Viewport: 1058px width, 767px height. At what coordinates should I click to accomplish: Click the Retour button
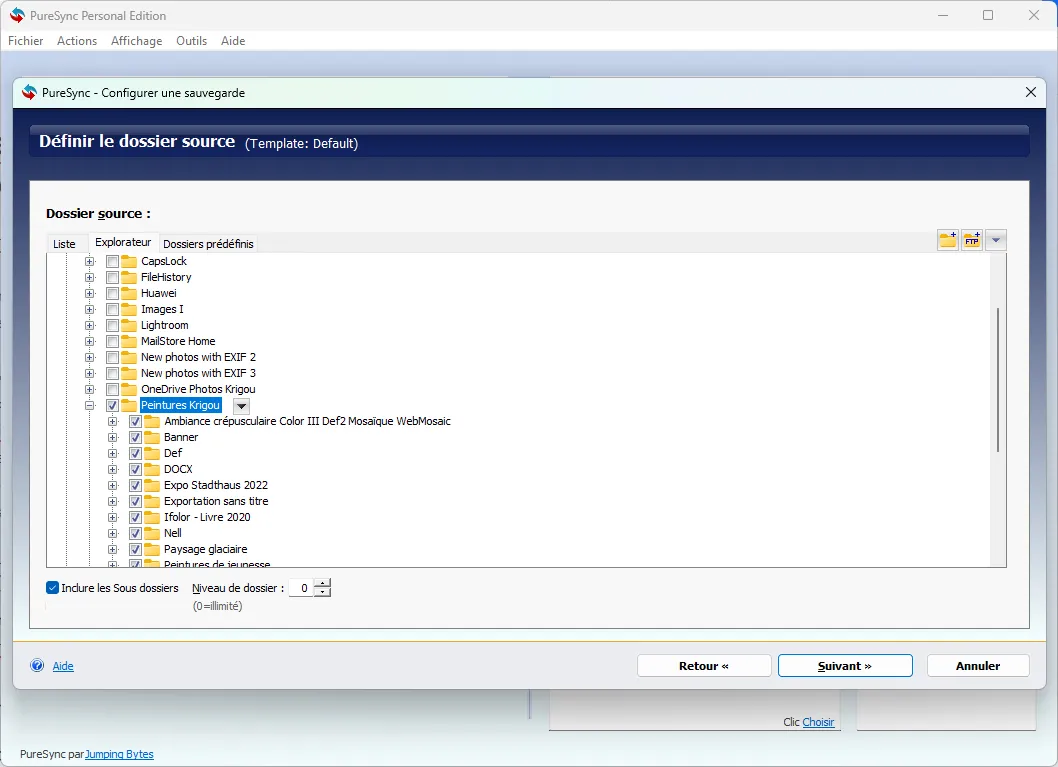704,666
